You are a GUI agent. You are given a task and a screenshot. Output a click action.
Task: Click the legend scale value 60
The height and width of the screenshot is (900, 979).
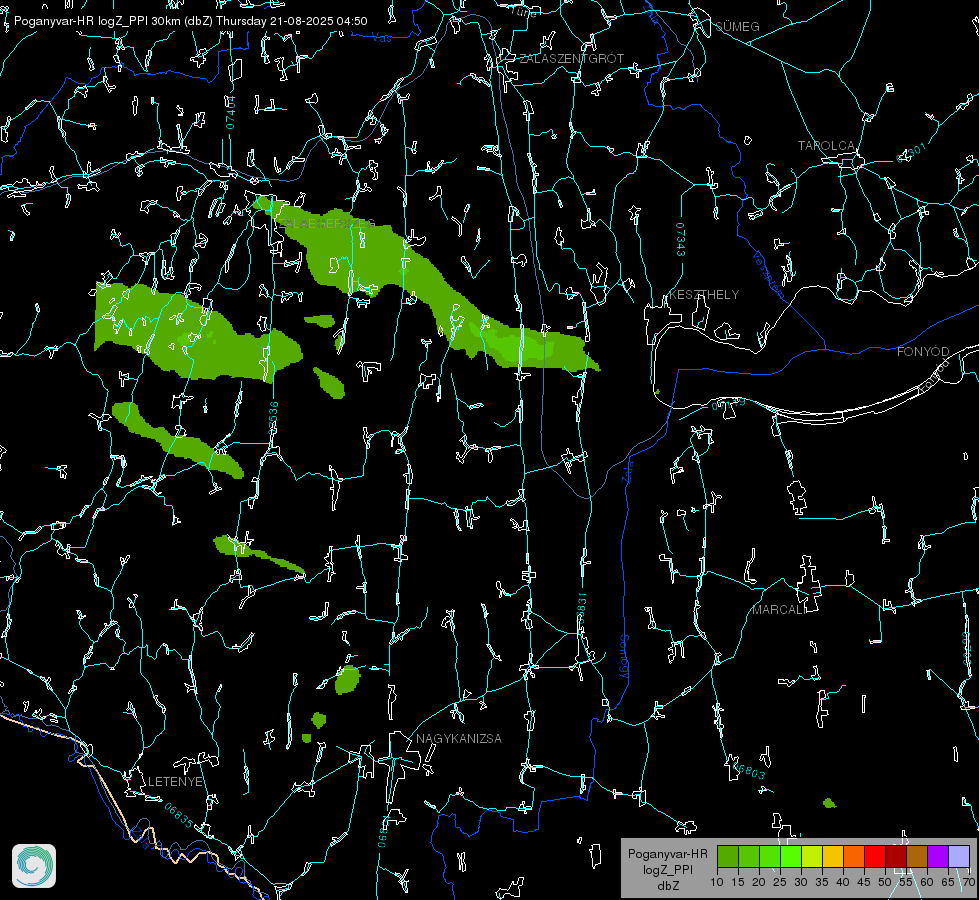click(x=927, y=882)
